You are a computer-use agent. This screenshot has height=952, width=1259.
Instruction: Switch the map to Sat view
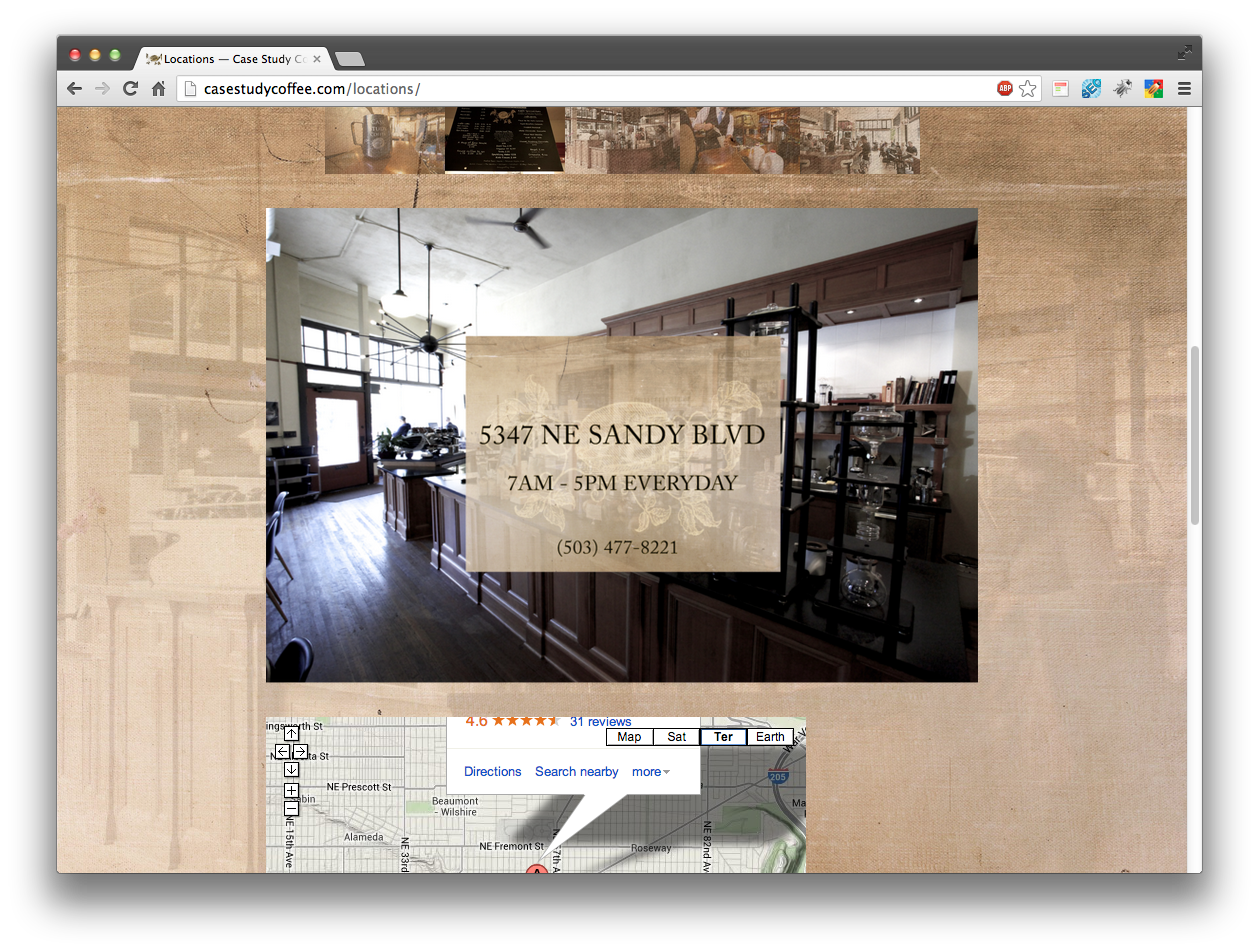pyautogui.click(x=677, y=737)
